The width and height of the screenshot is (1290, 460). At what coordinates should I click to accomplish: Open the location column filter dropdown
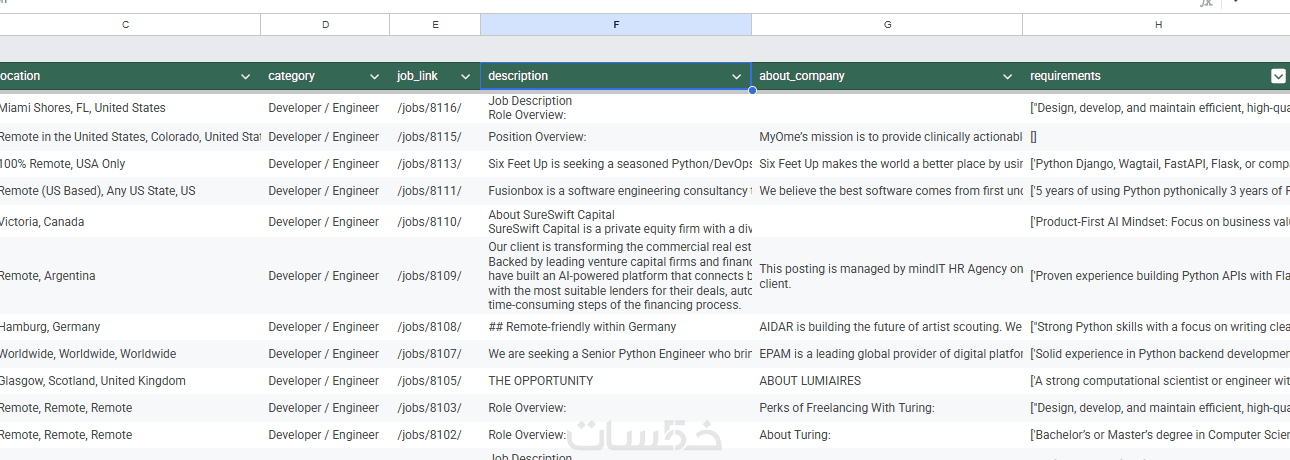(246, 76)
